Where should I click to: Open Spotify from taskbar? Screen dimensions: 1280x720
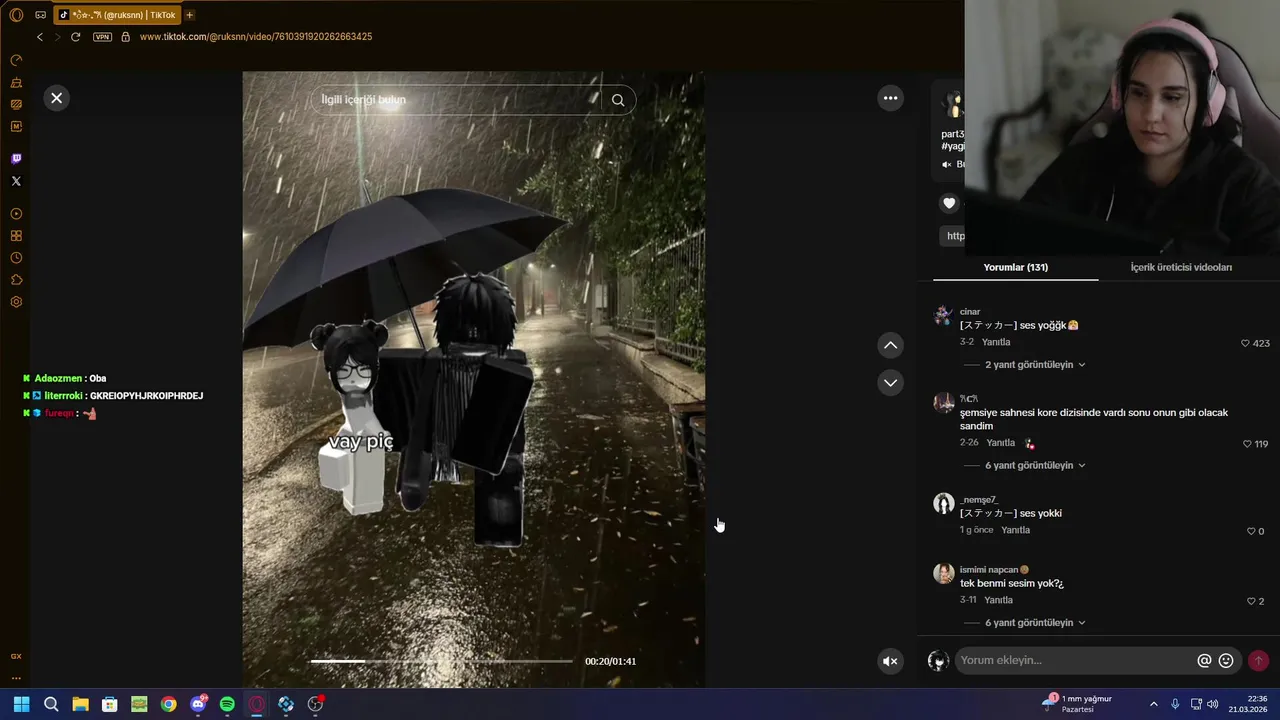[227, 704]
